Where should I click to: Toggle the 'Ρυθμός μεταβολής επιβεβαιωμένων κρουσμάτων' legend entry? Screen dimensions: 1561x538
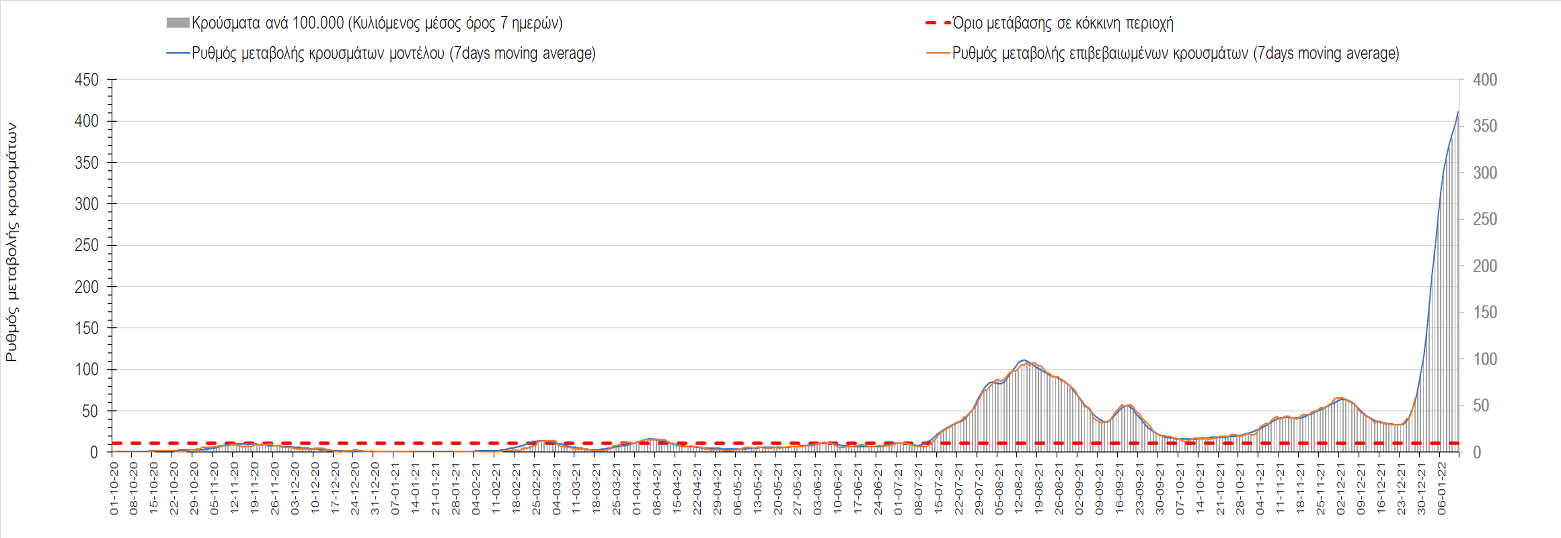pos(1176,54)
